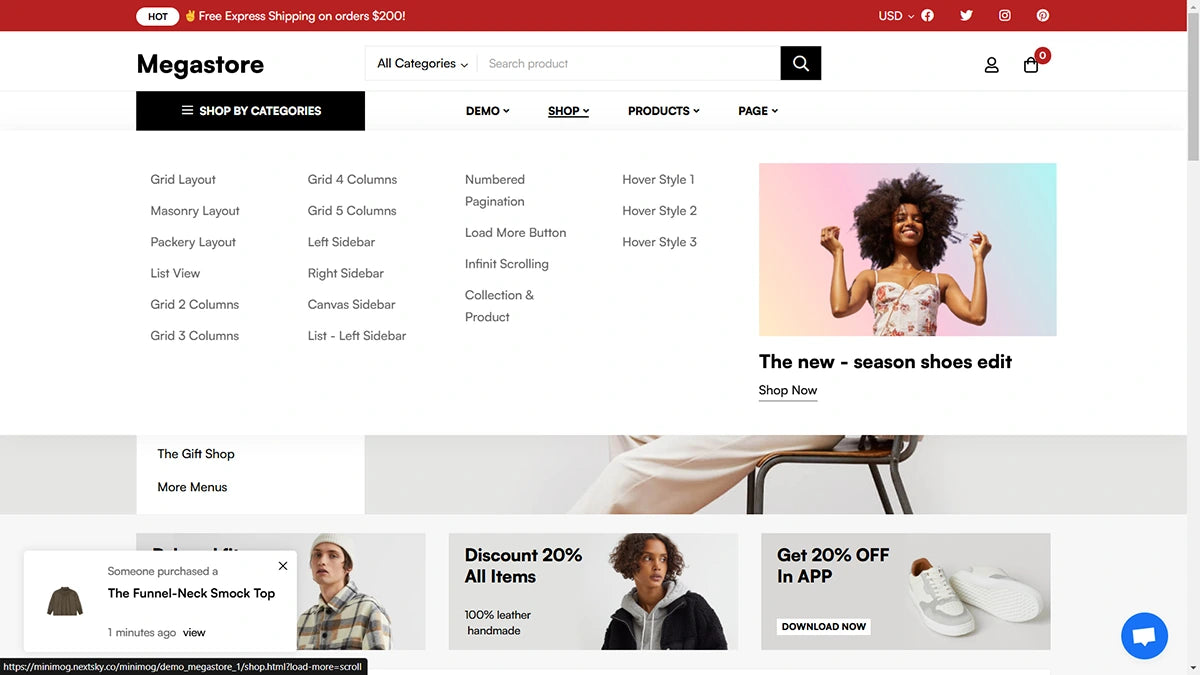Image resolution: width=1200 pixels, height=675 pixels.
Task: Open the shopping cart icon
Action: 1031,63
